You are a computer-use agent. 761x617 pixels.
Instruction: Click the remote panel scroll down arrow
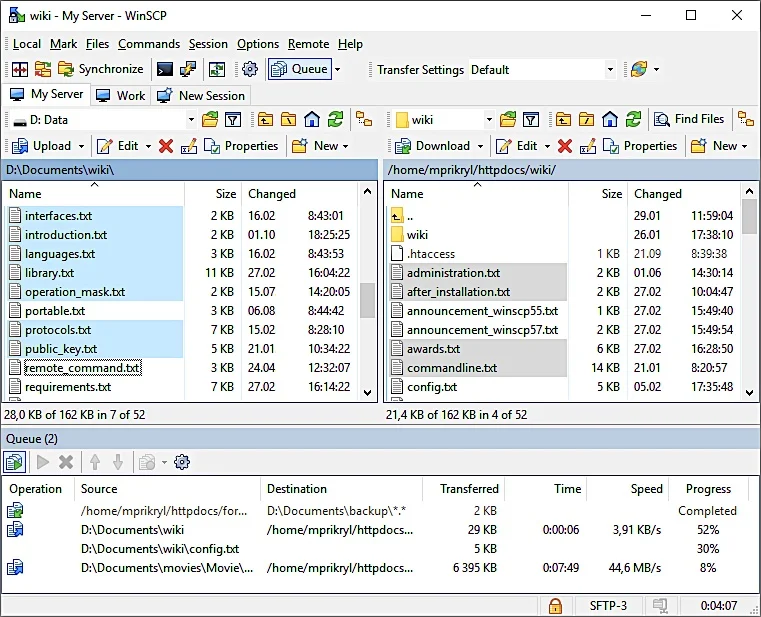[x=750, y=393]
